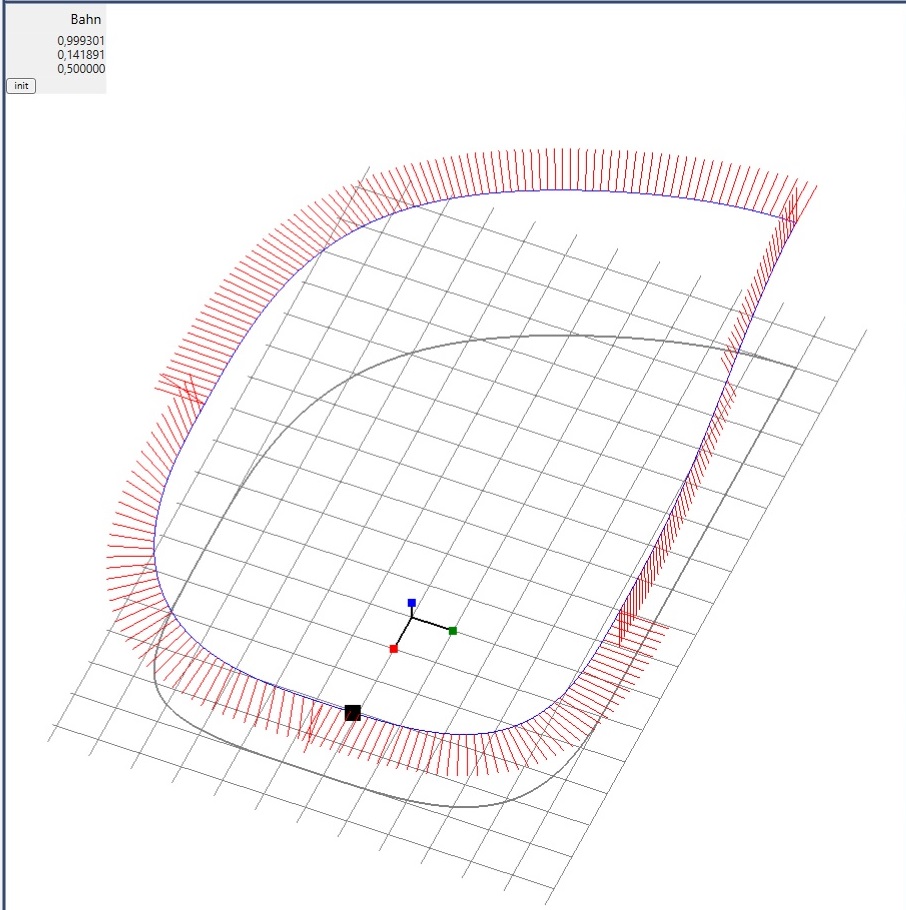Click the value 0,999301
Viewport: 906px width, 910px height.
(x=81, y=41)
